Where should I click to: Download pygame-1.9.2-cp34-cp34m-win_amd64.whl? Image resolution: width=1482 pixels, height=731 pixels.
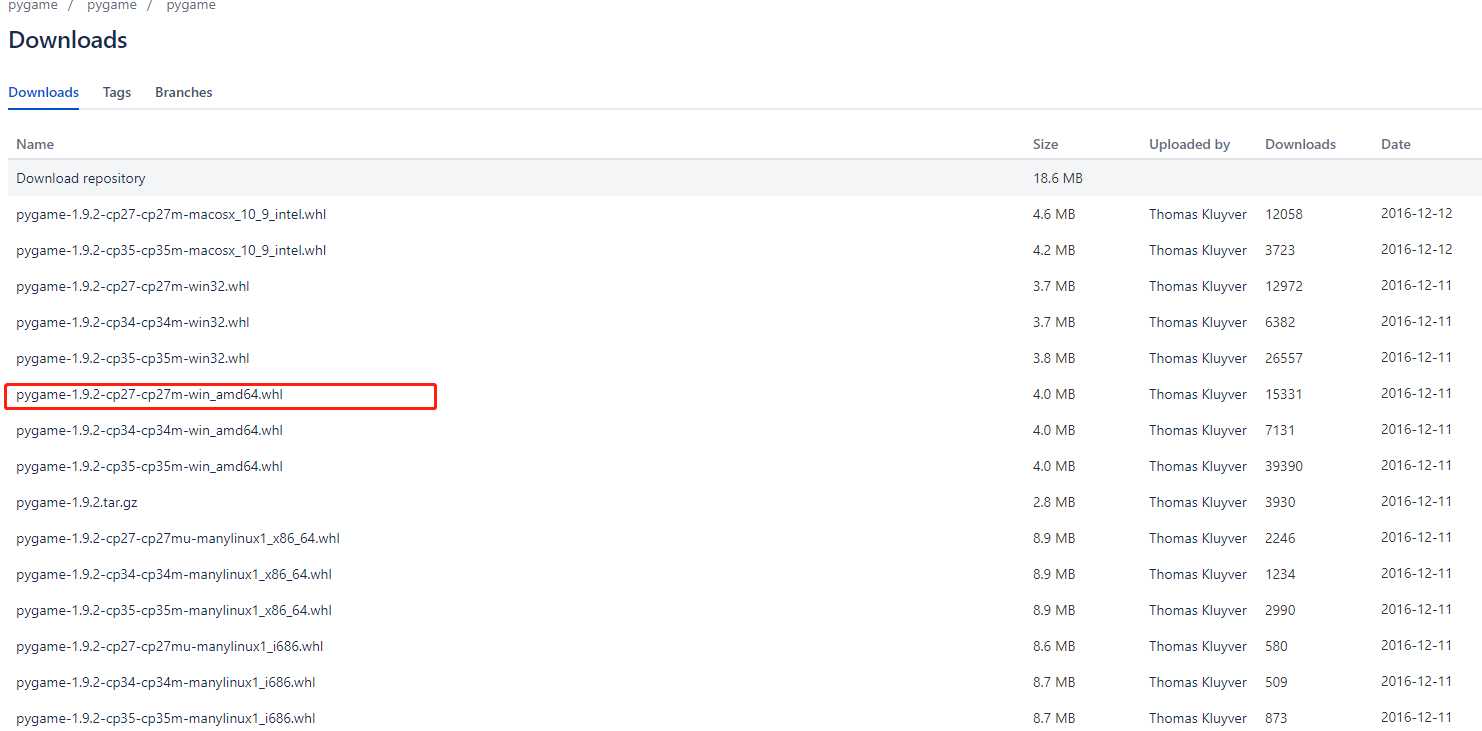[150, 430]
